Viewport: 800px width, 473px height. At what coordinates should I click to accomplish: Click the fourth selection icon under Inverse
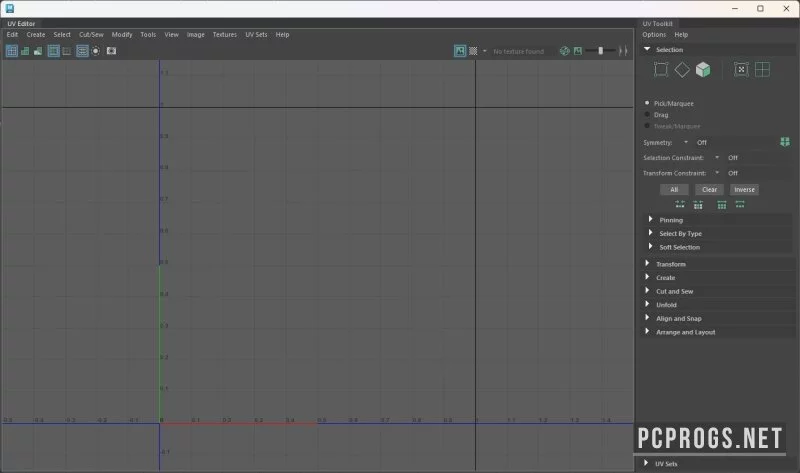pos(740,205)
